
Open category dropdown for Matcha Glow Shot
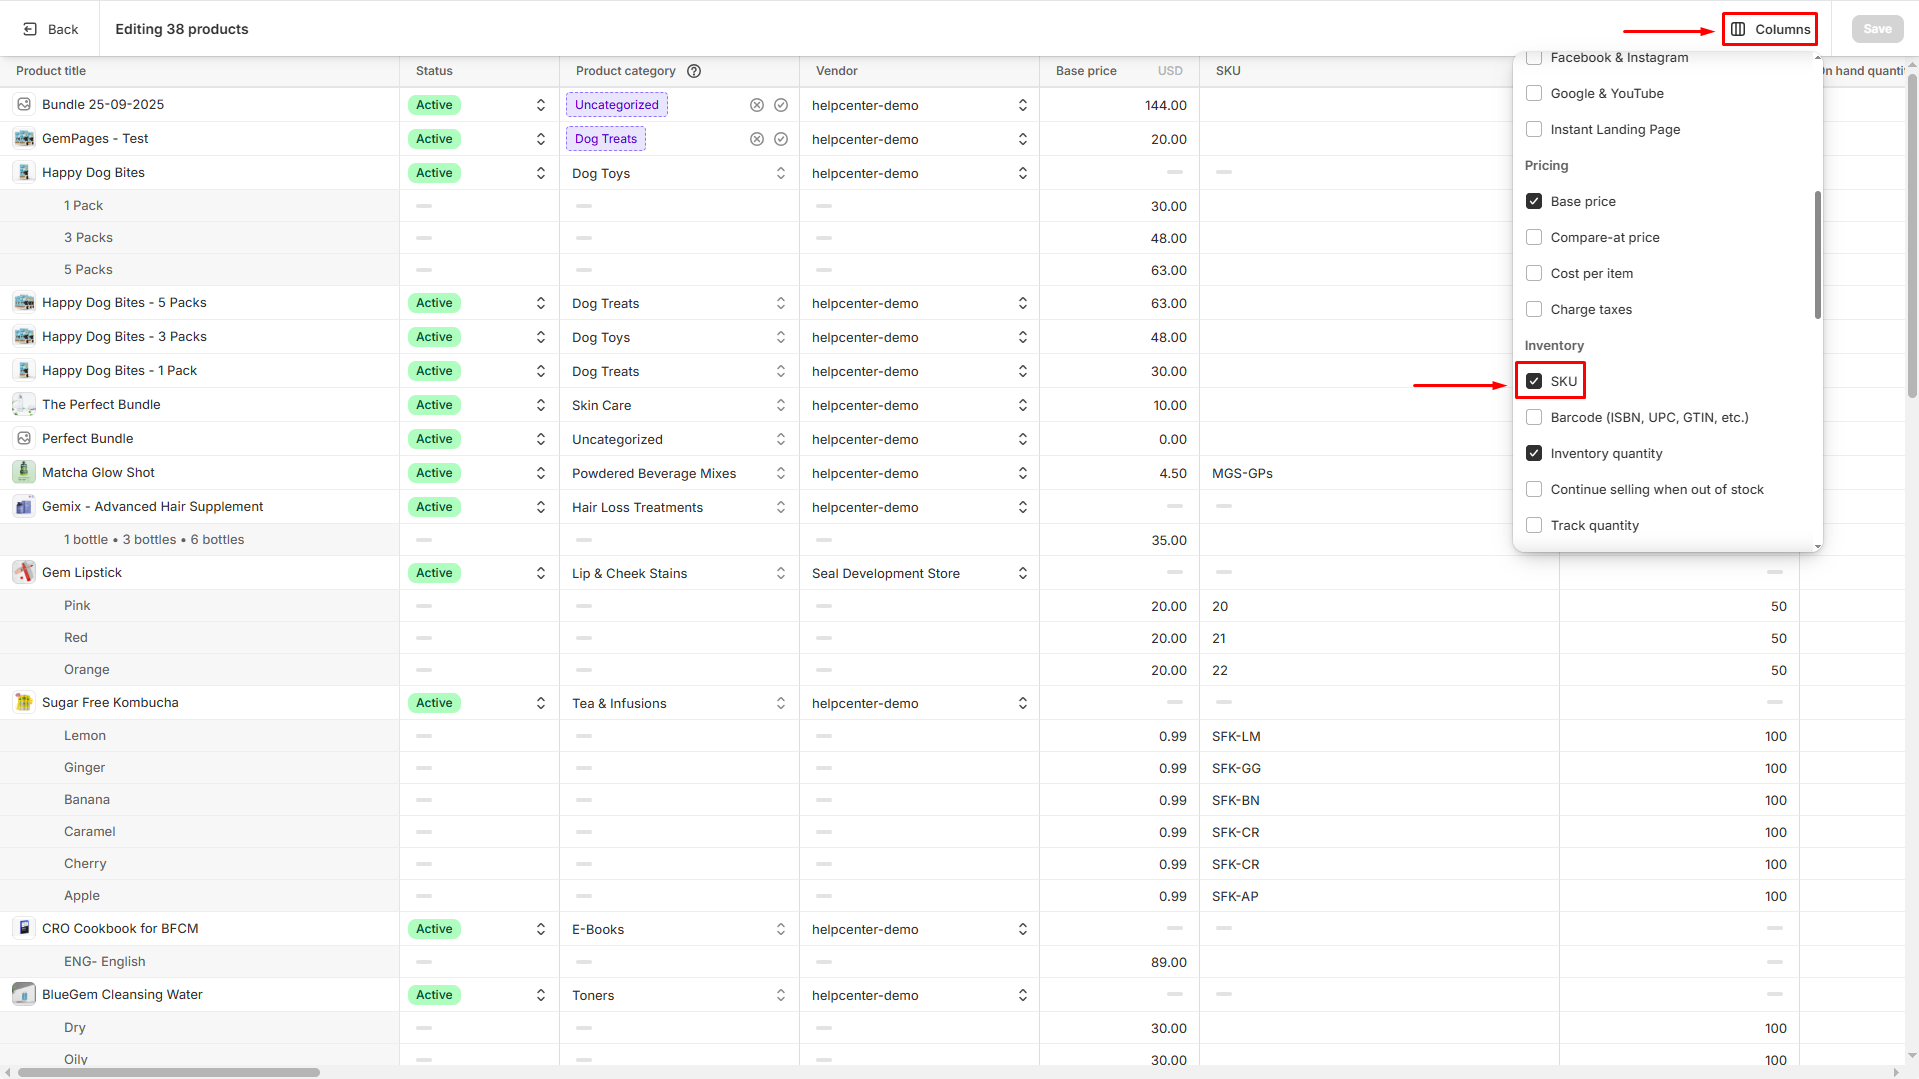point(780,473)
